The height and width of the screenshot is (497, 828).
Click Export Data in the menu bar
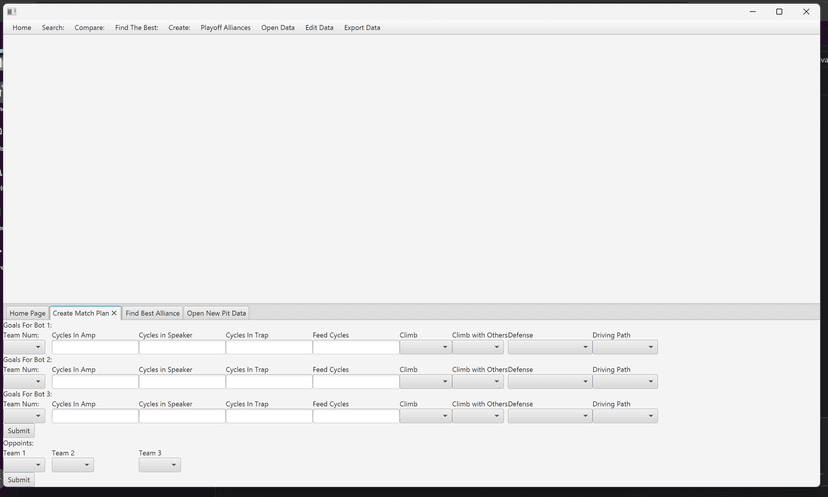click(x=362, y=27)
